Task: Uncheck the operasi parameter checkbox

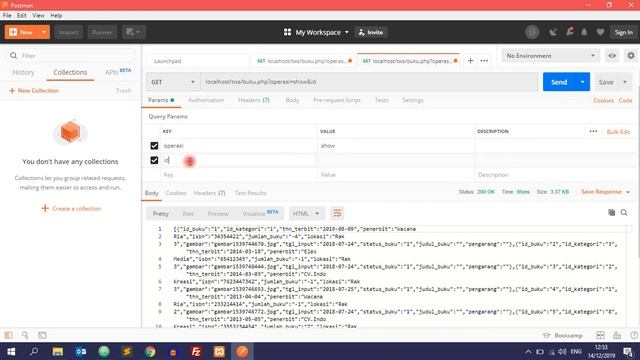Action: pyautogui.click(x=154, y=146)
